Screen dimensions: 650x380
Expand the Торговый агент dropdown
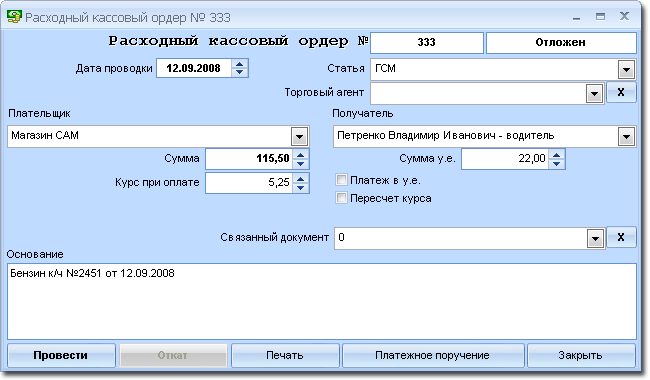coord(594,93)
